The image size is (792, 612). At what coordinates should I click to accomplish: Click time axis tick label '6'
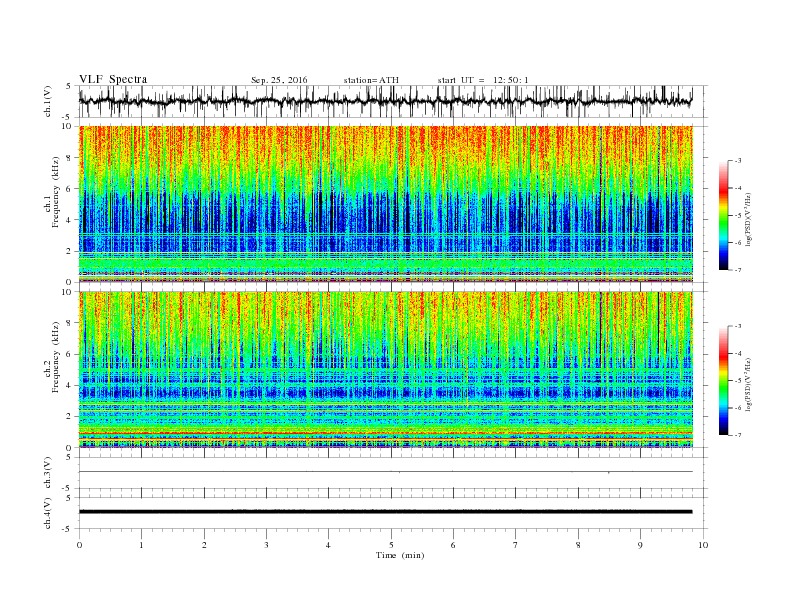453,545
